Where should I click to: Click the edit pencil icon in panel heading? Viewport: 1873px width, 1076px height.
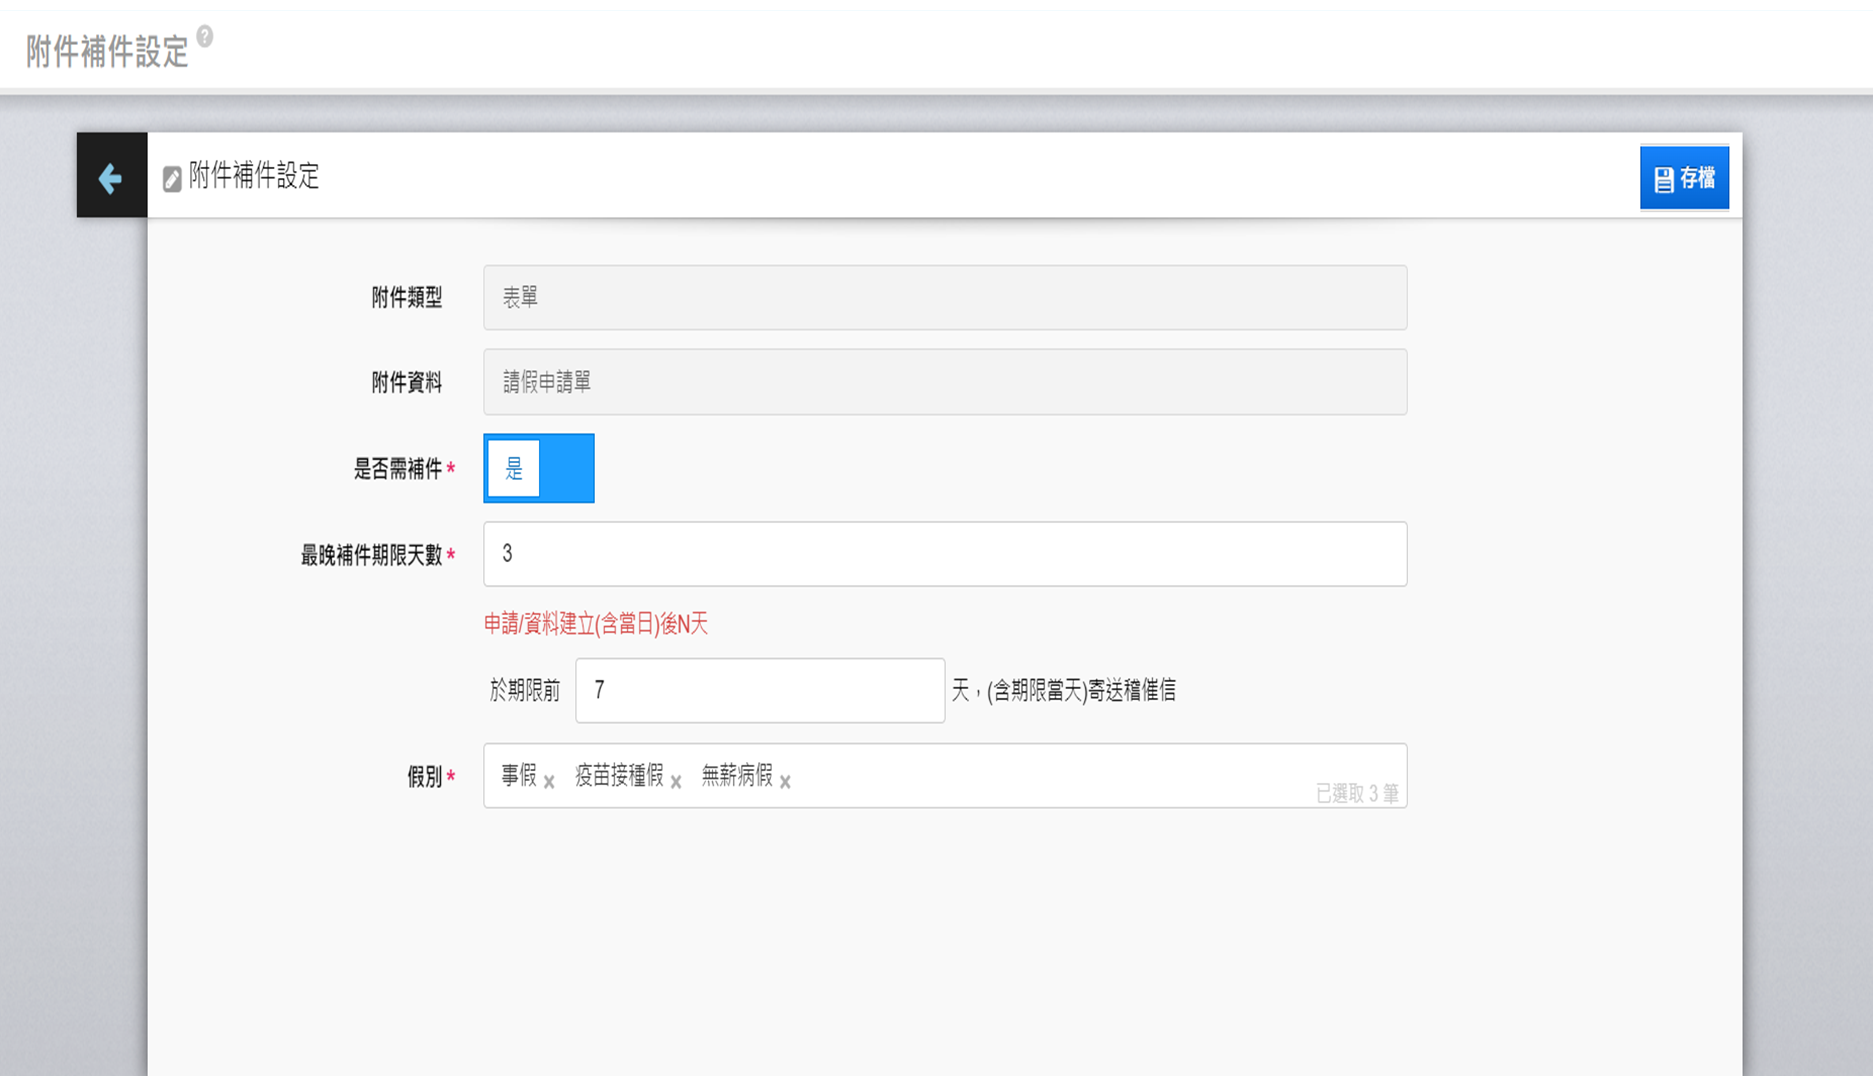[x=172, y=179]
